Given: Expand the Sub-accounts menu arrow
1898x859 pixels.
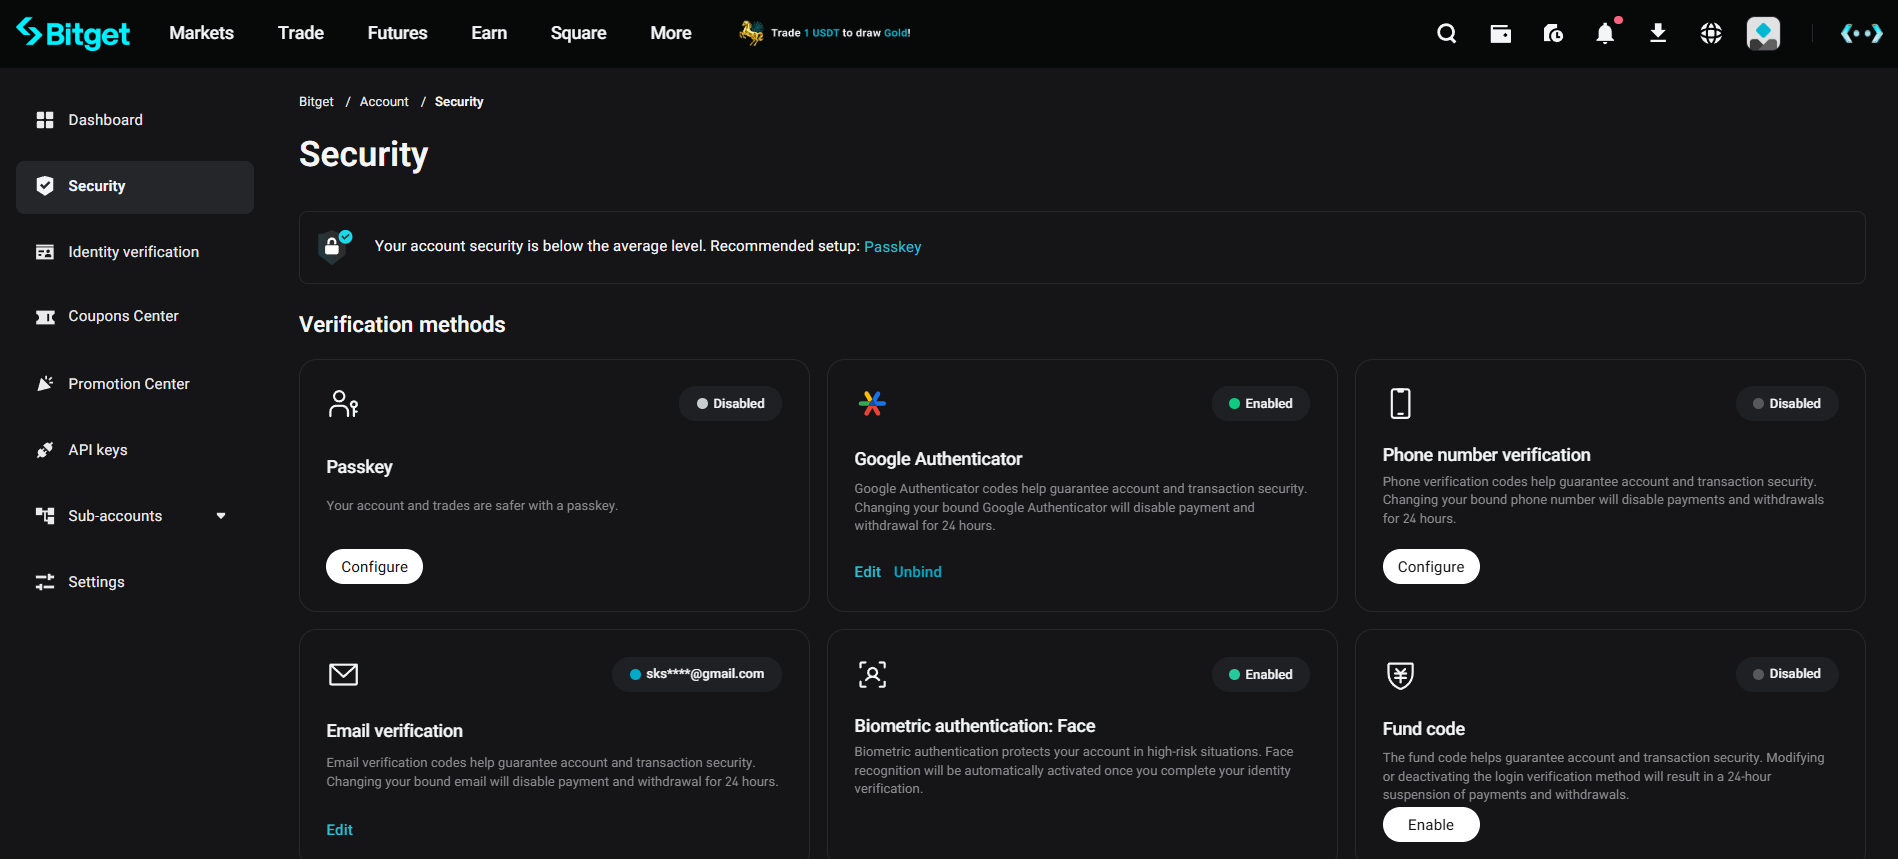Looking at the screenshot, I should (x=221, y=516).
